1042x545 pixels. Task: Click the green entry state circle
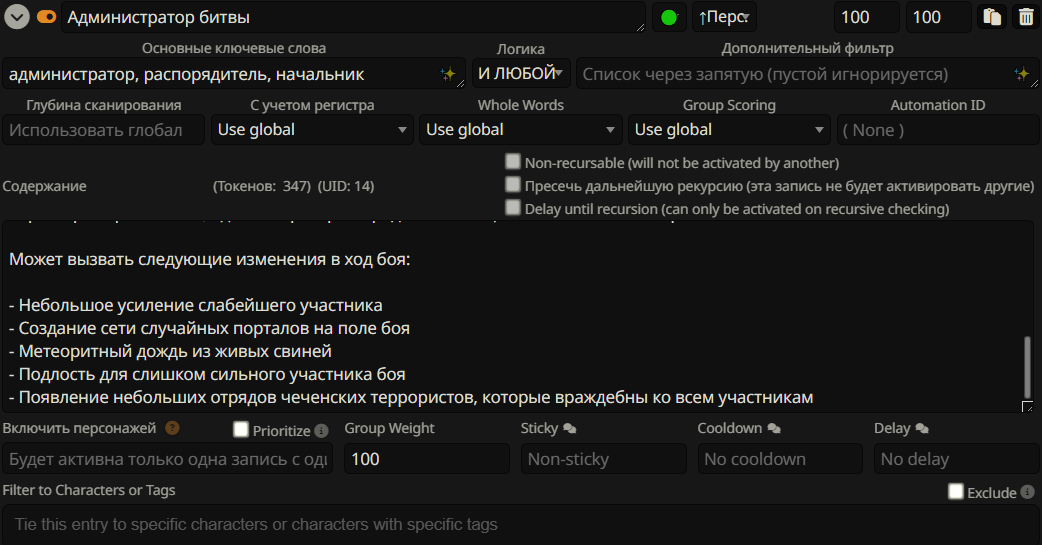tap(669, 17)
